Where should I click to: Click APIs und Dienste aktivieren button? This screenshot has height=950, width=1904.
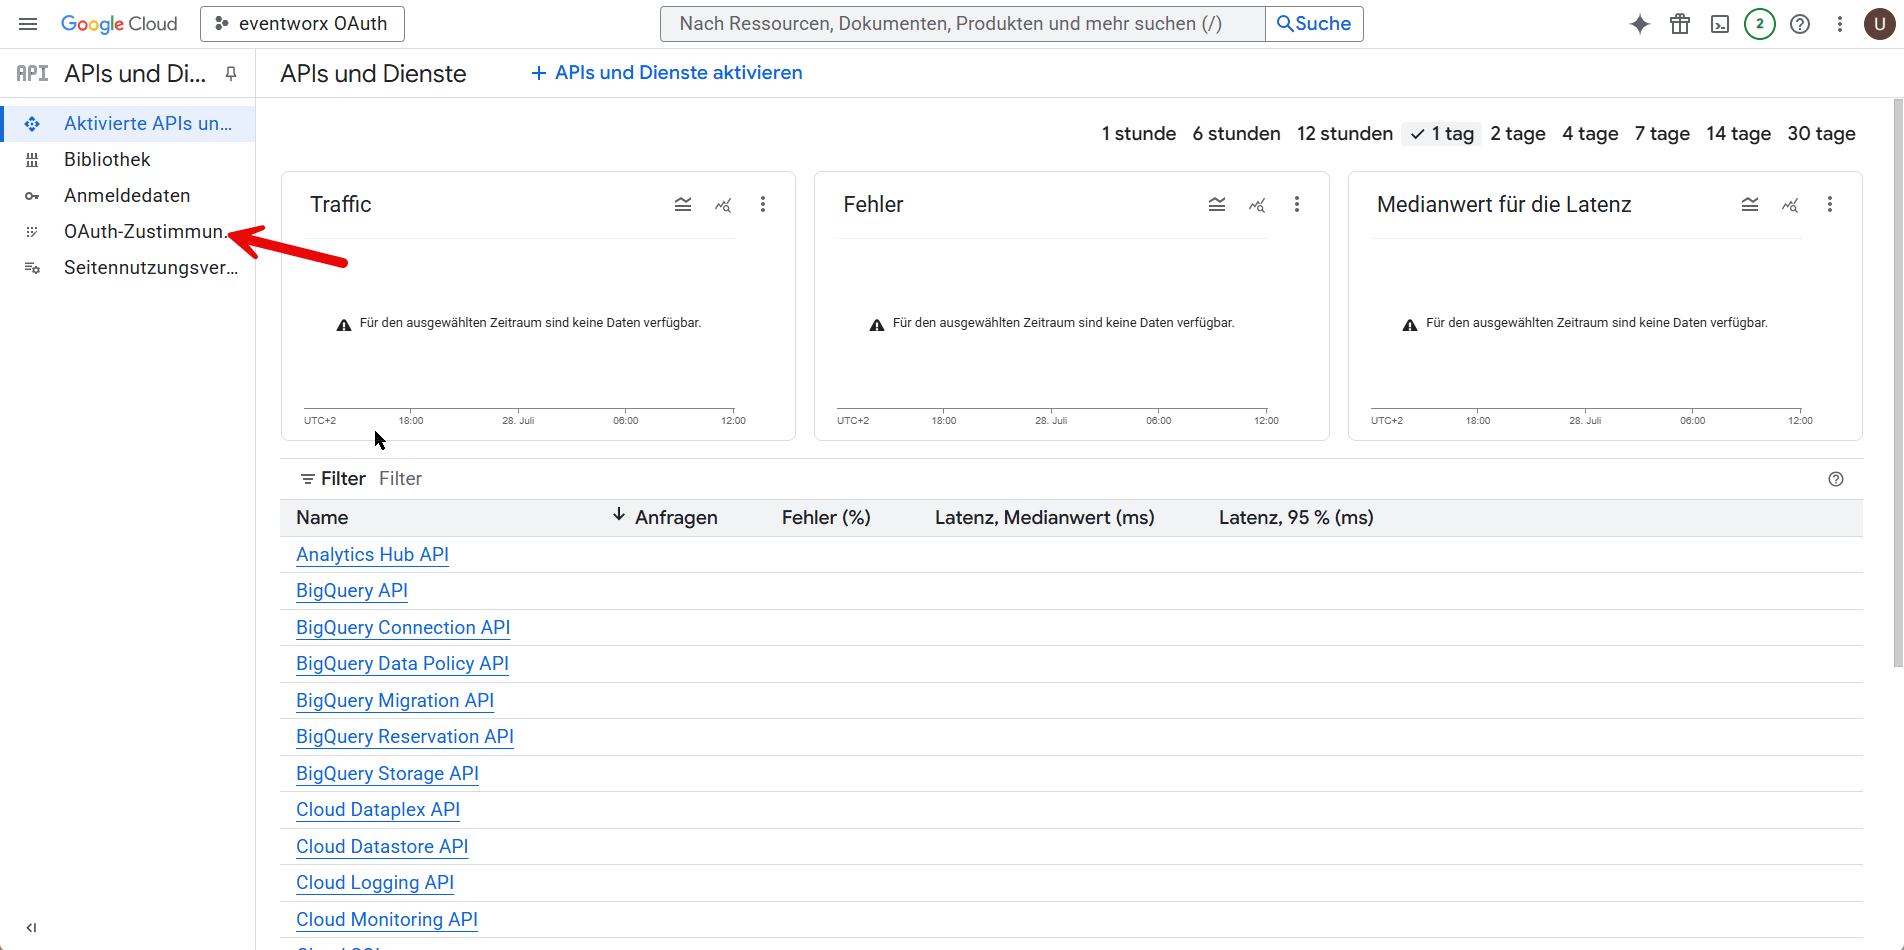(666, 73)
